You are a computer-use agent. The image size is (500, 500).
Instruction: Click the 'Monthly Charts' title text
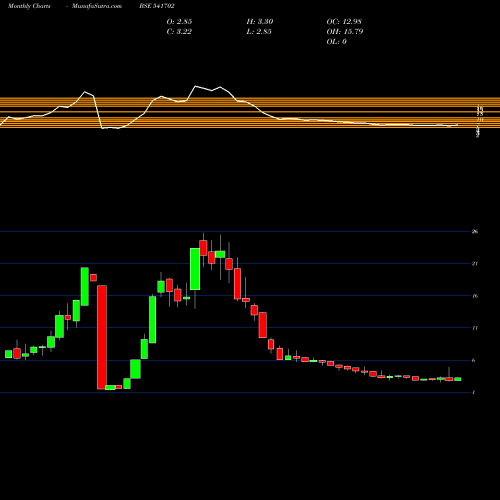point(29,6)
